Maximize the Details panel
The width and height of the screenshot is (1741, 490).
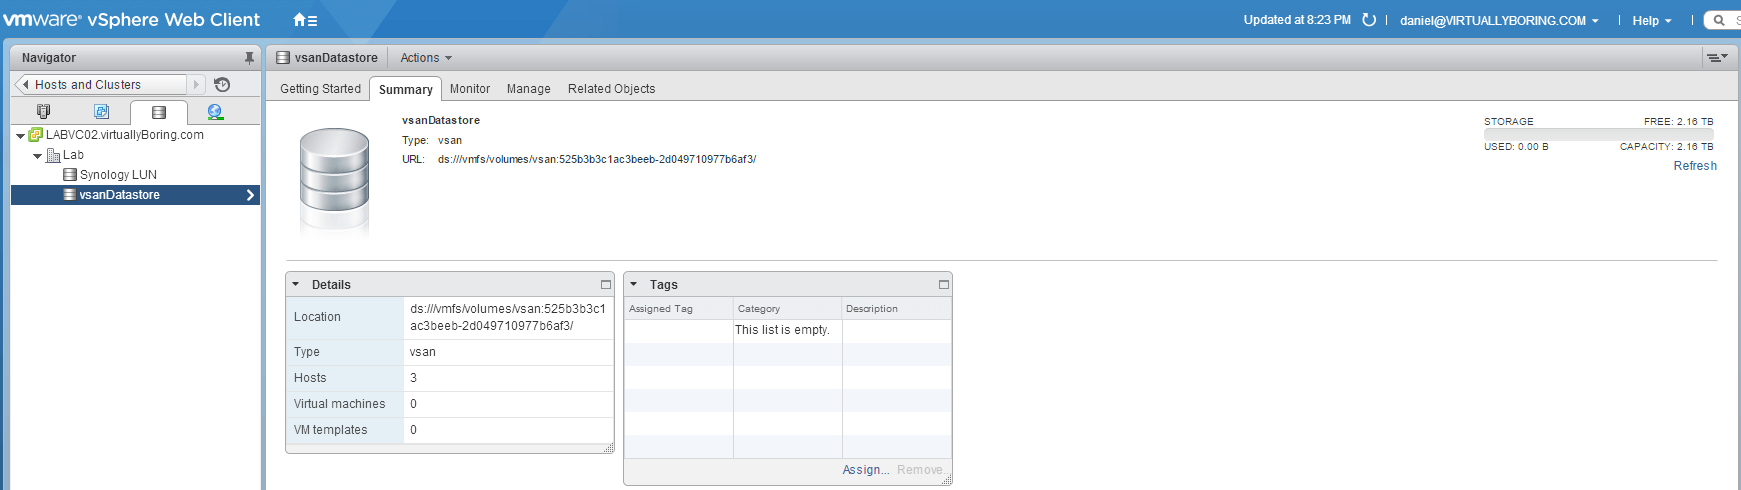point(605,285)
